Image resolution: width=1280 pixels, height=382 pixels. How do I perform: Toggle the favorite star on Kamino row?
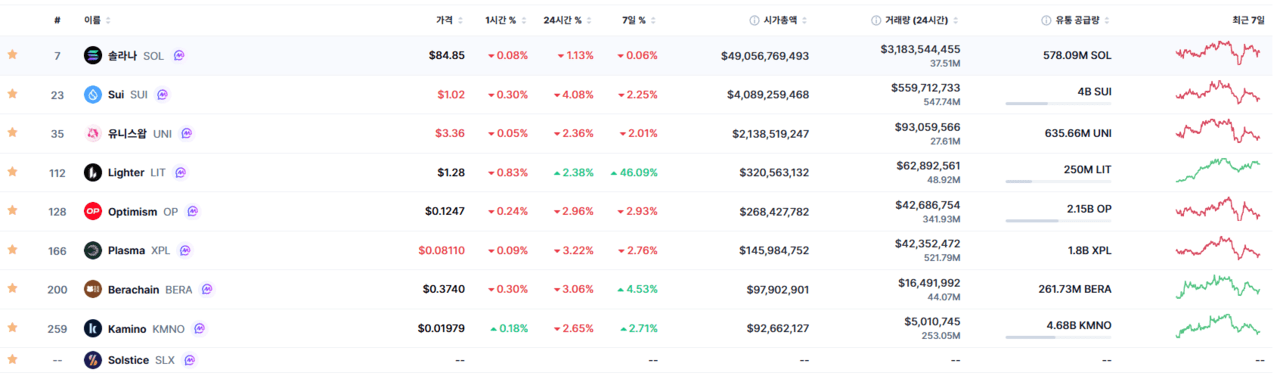click(12, 328)
